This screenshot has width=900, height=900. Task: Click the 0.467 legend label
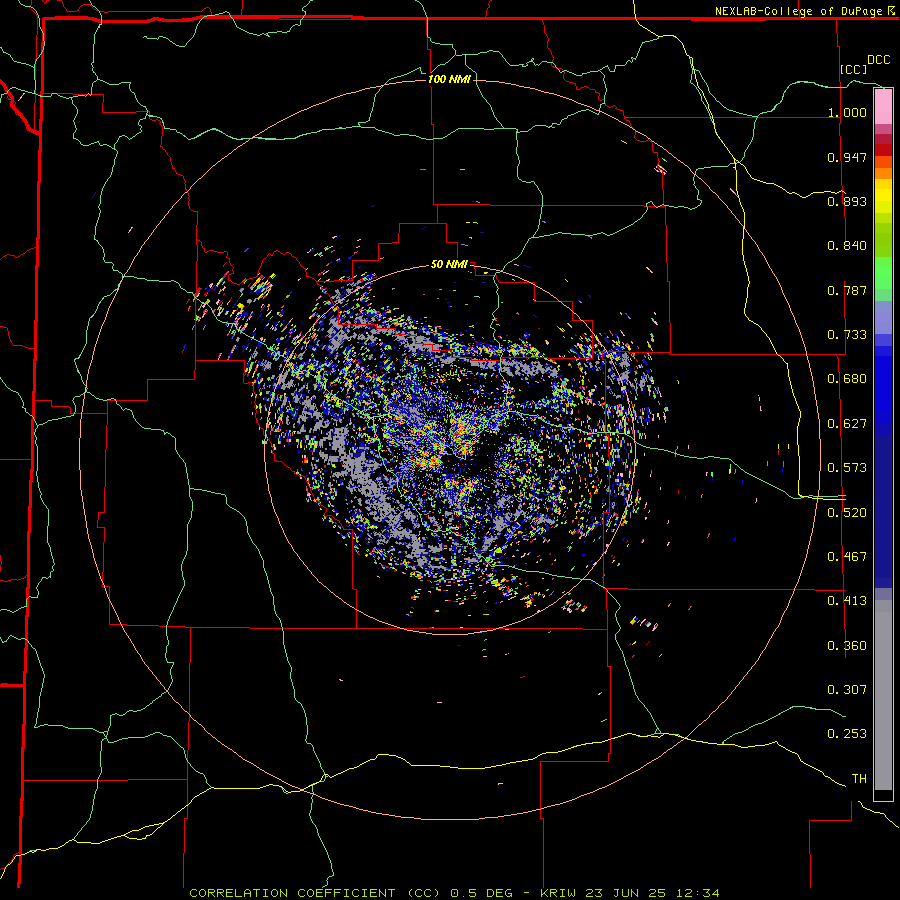pos(847,557)
